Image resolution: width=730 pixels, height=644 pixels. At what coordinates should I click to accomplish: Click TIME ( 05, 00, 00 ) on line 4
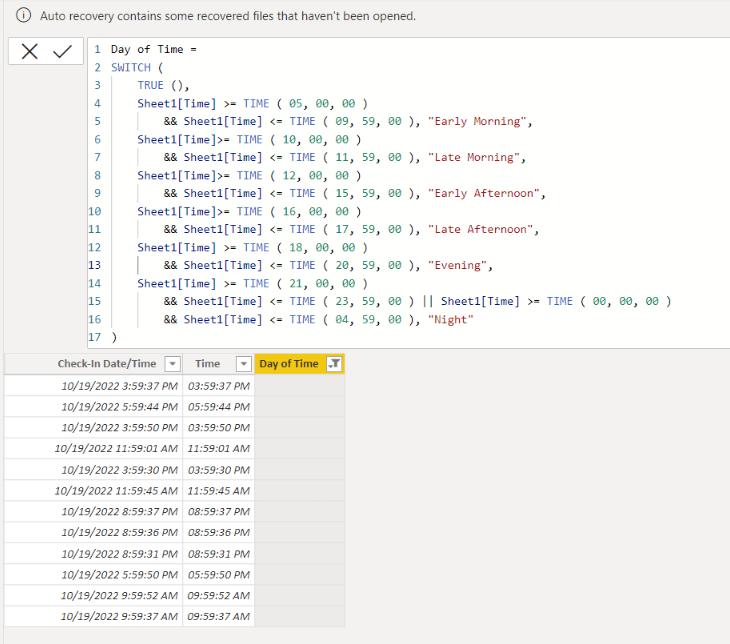coord(305,103)
